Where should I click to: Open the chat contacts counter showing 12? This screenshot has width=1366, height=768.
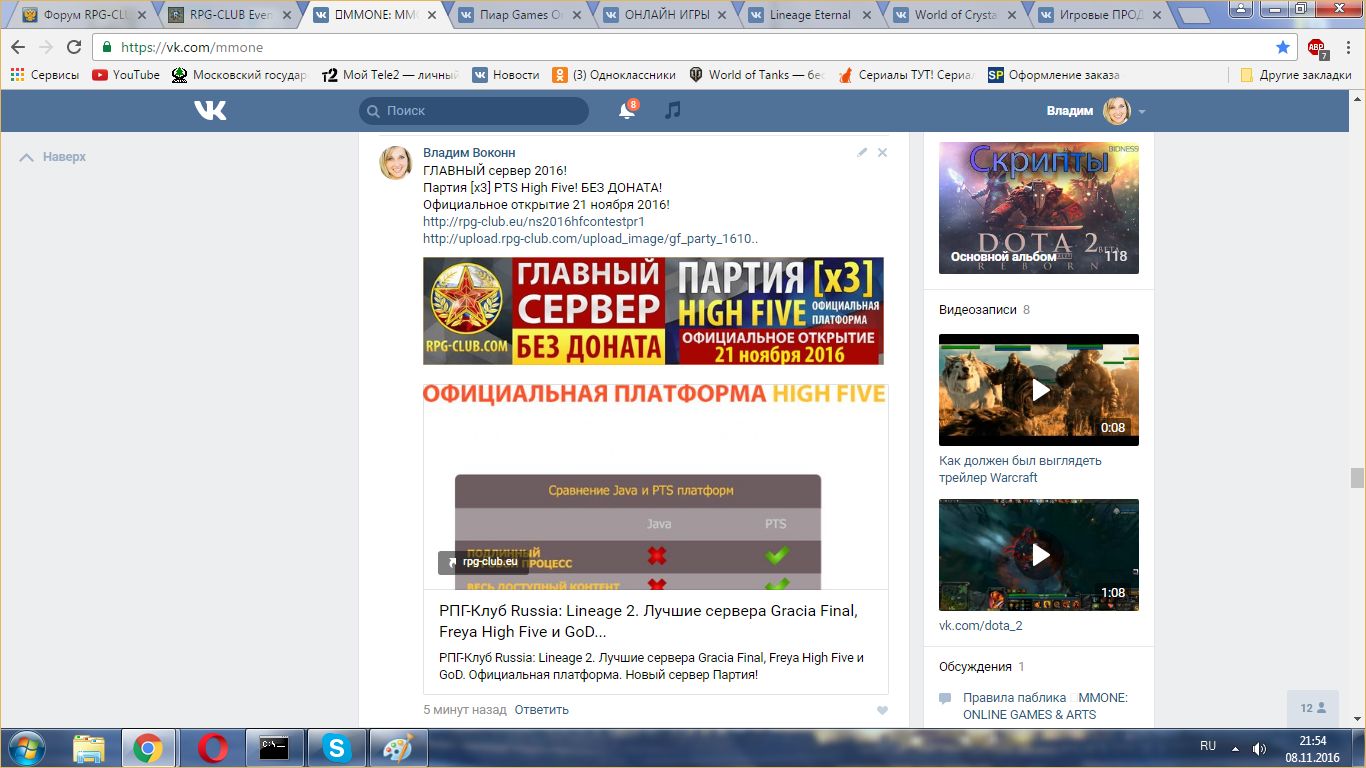pyautogui.click(x=1313, y=708)
